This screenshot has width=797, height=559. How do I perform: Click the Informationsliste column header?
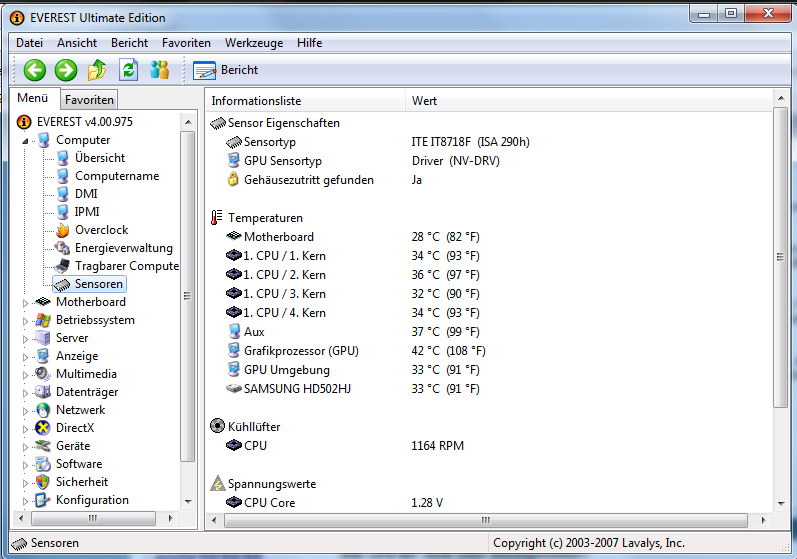305,101
